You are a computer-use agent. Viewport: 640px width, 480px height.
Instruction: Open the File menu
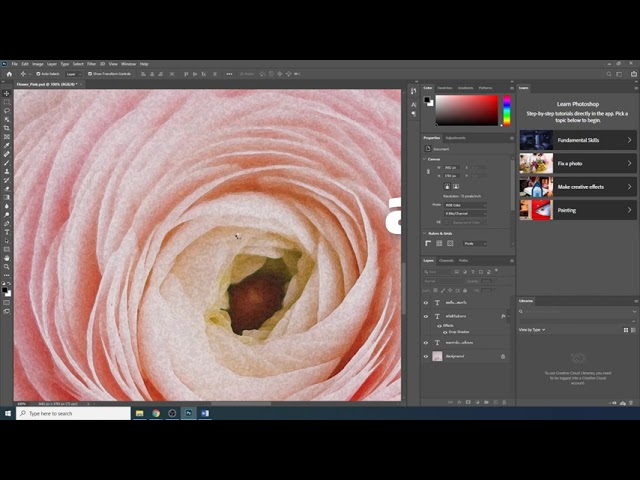(15, 64)
